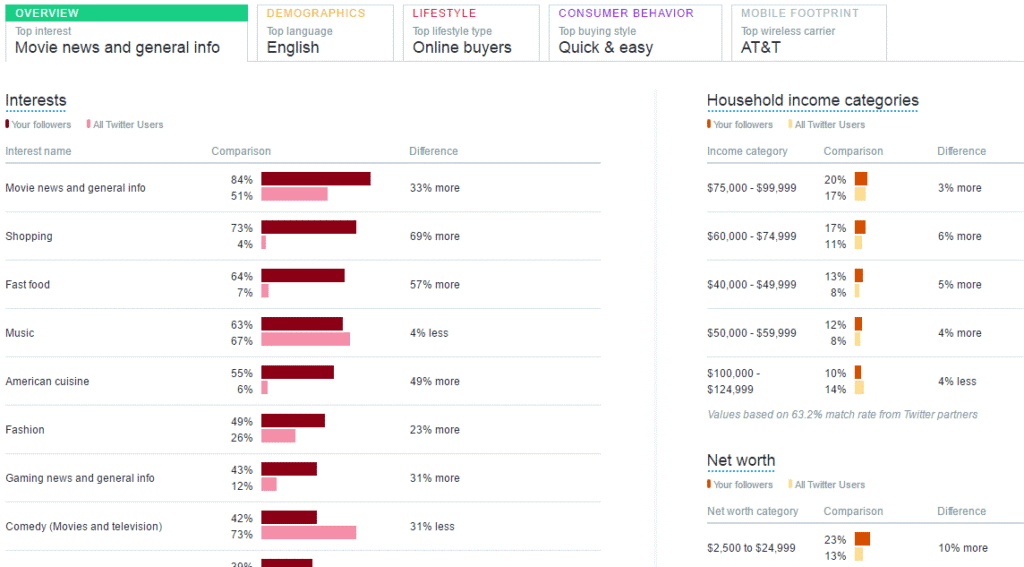This screenshot has width=1024, height=567.
Task: Click Your followers legend swatch under Interests
Action: pyautogui.click(x=8, y=125)
